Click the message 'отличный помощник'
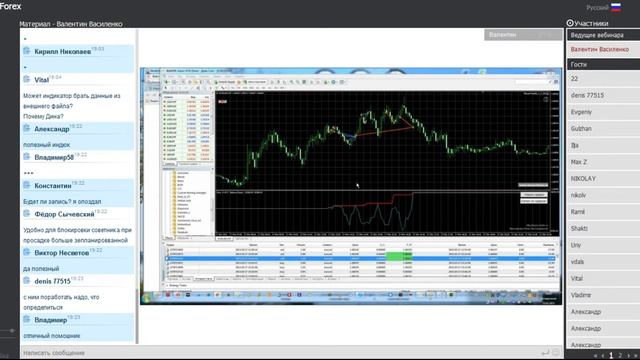This screenshot has height=360, width=640. (51, 336)
